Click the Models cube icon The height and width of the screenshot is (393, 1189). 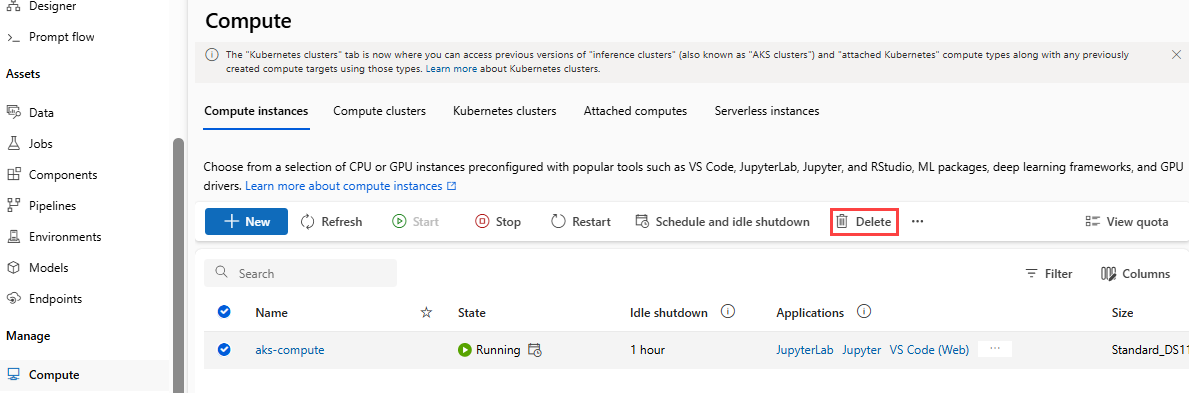13,268
